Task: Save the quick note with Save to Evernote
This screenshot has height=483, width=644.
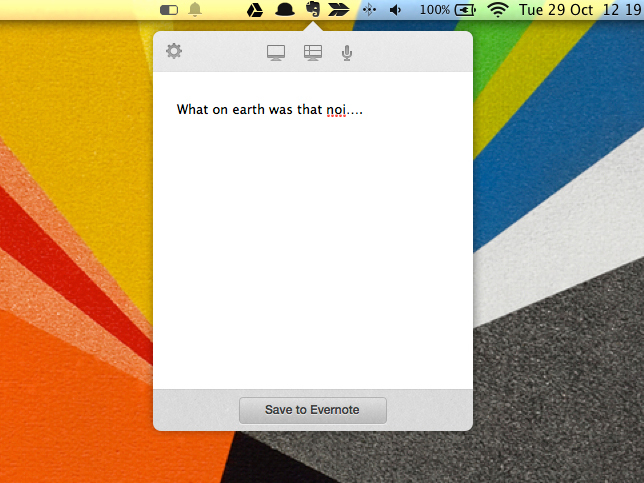Action: point(313,410)
